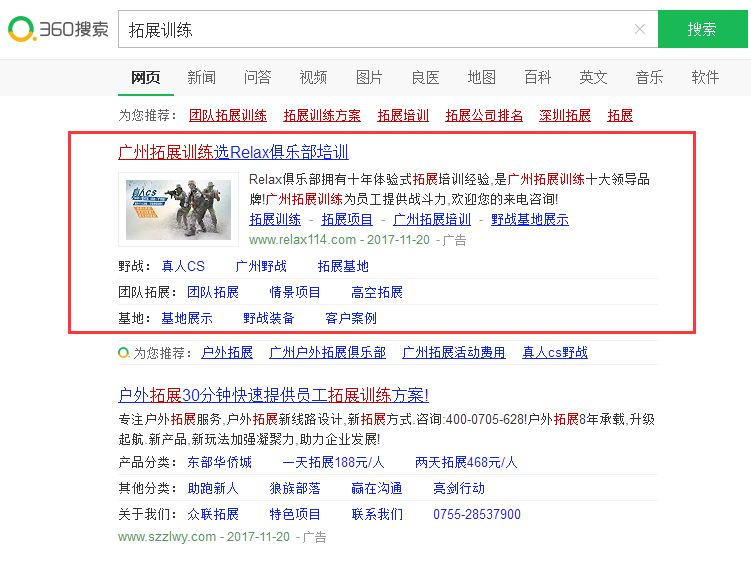751x562 pixels.
Task: Click the 360搜索 logo
Action: [58, 29]
